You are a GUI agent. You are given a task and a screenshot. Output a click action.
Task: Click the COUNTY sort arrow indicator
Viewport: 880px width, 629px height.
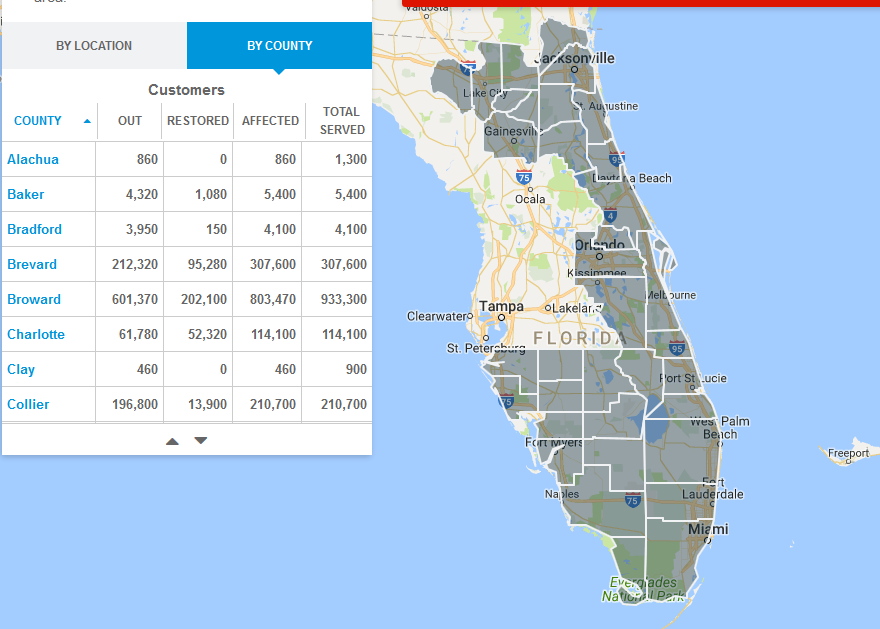point(87,121)
